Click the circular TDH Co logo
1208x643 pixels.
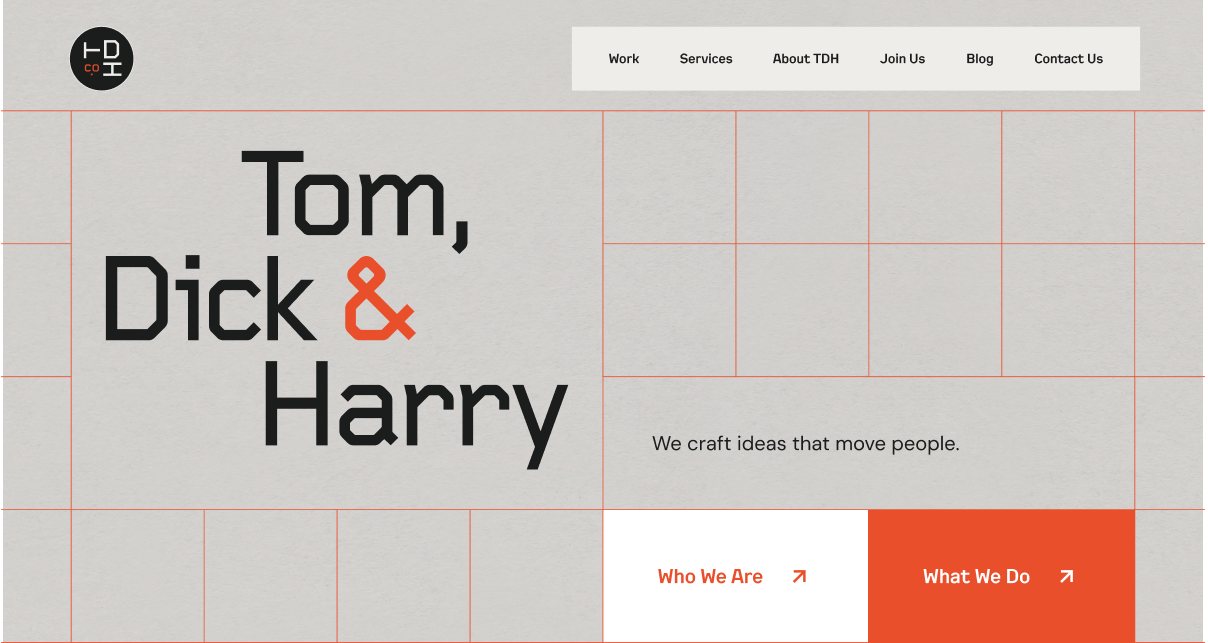coord(101,59)
